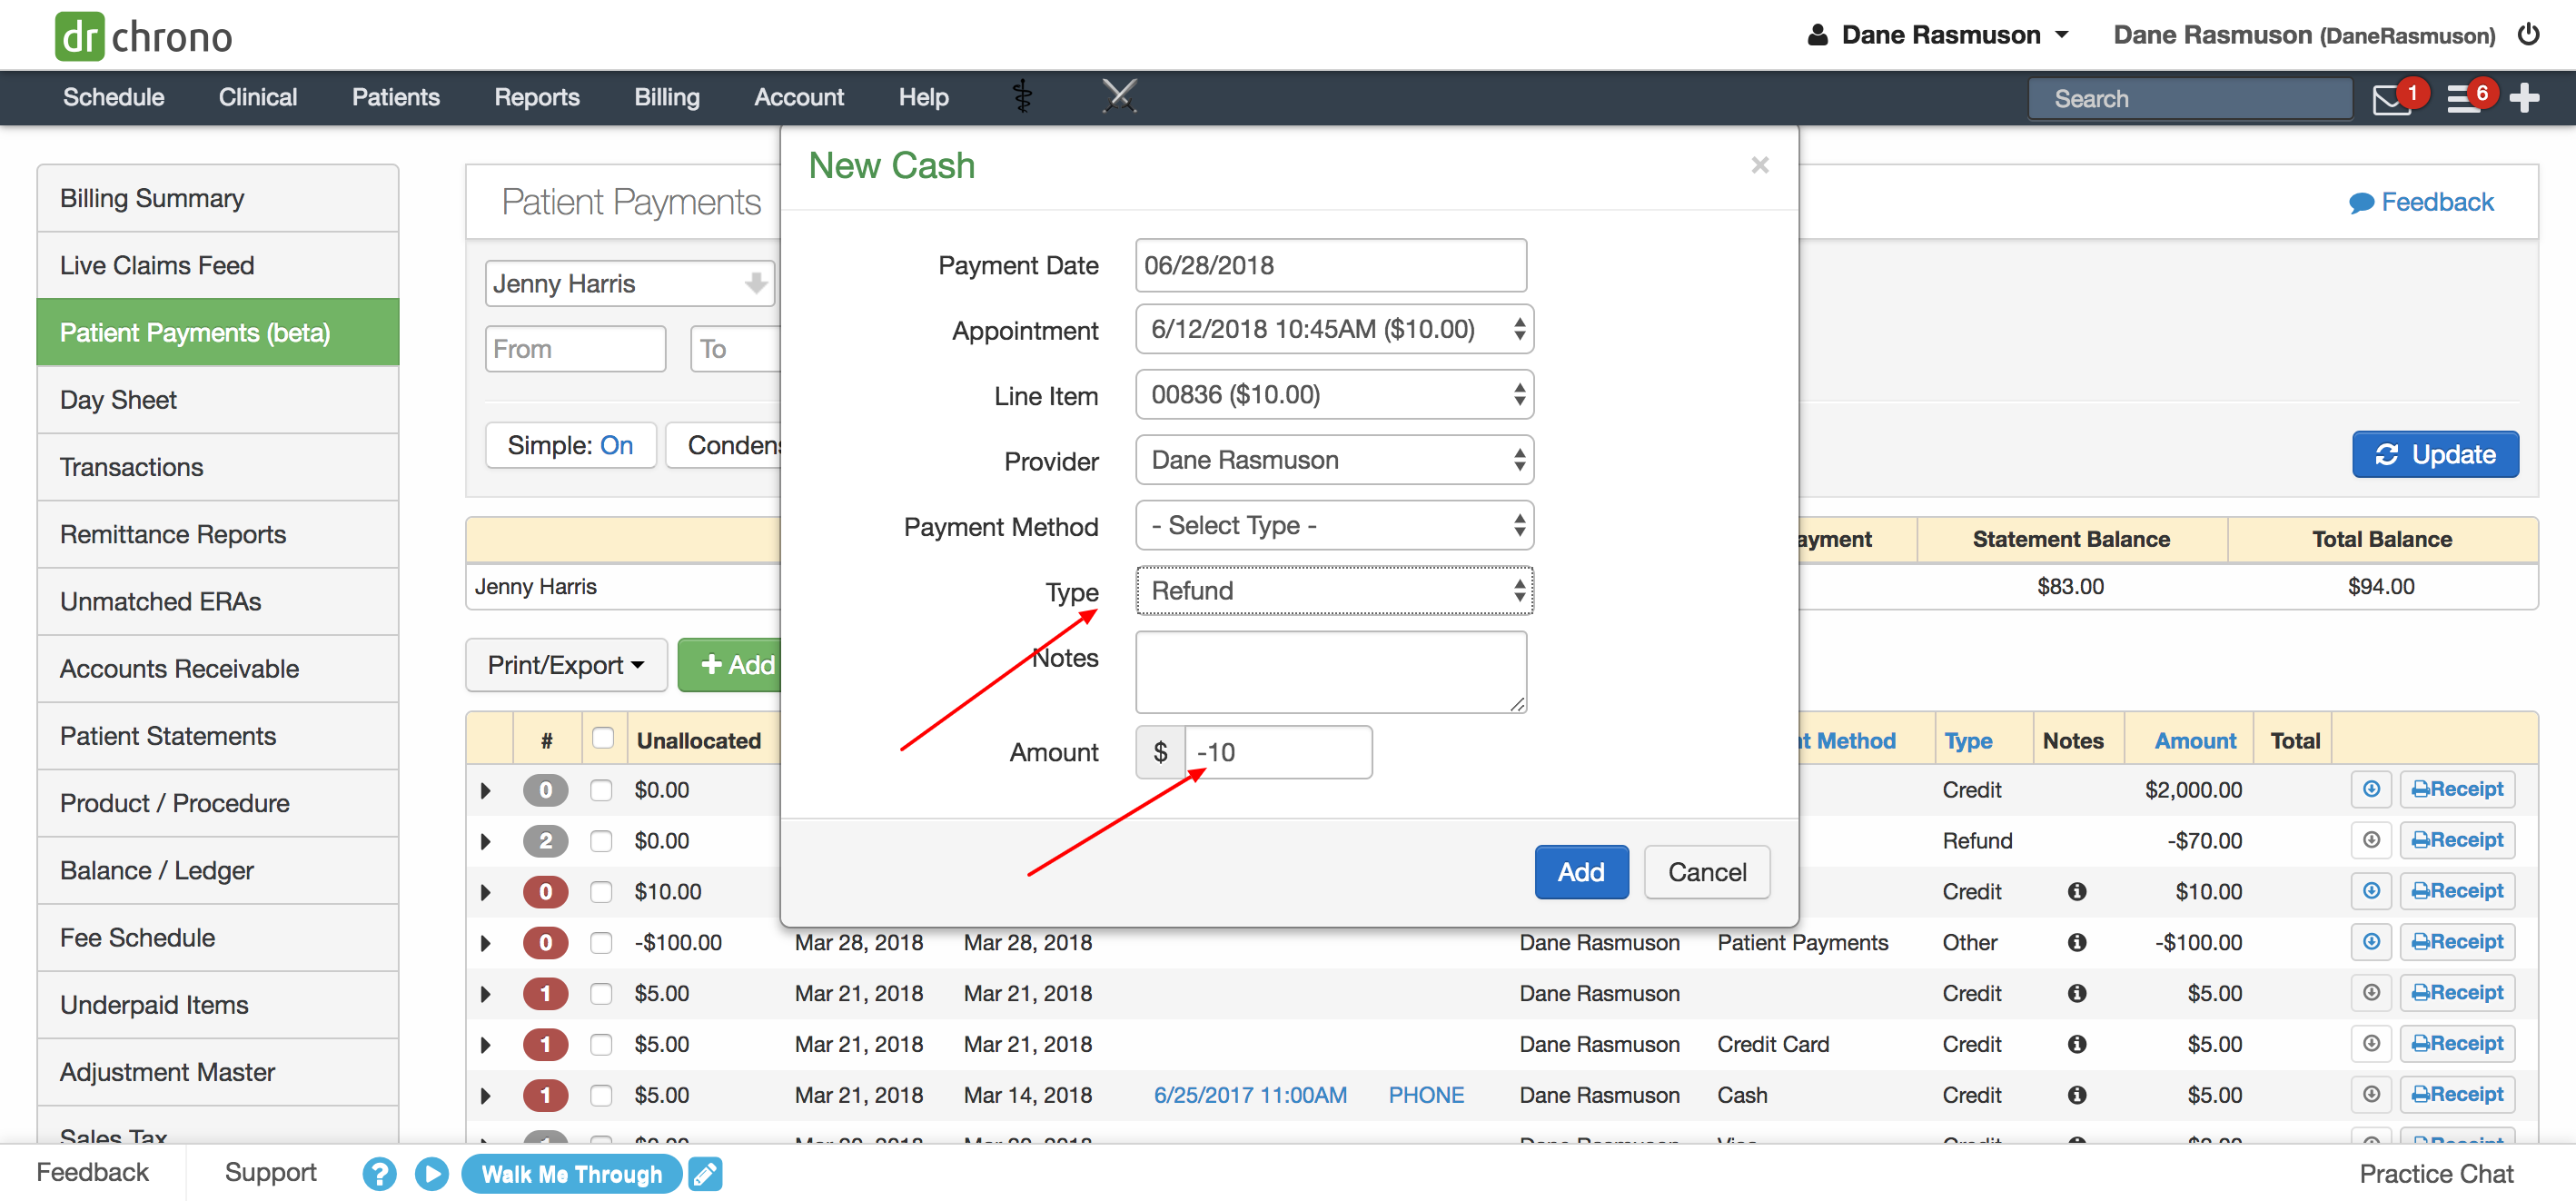Click the Feedback speech bubble link
Image resolution: width=2576 pixels, height=1201 pixels.
(2421, 202)
